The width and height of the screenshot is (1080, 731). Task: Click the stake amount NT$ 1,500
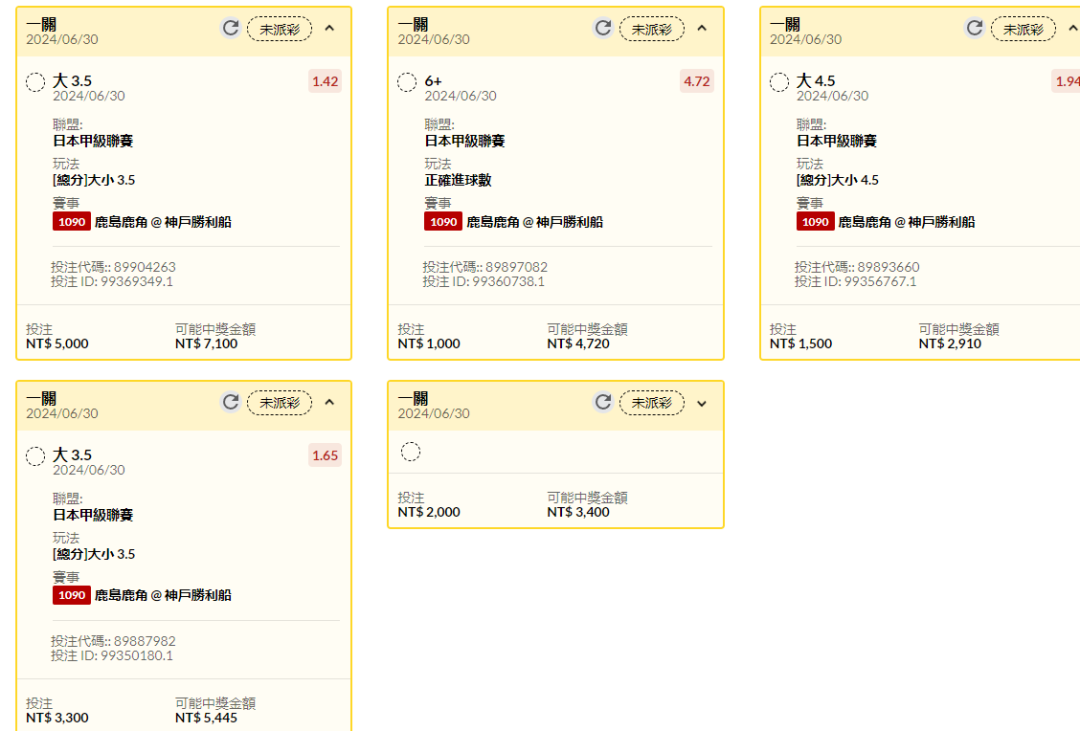tap(800, 343)
